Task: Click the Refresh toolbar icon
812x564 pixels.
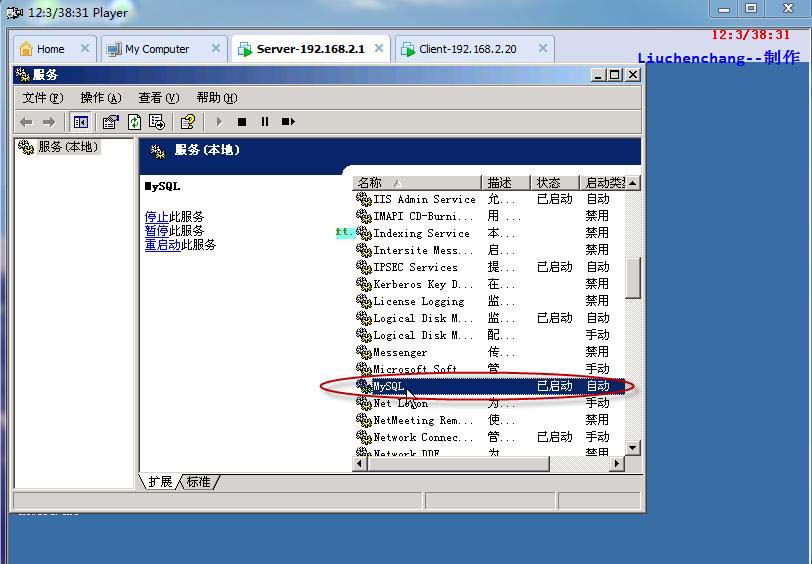Action: (135, 122)
